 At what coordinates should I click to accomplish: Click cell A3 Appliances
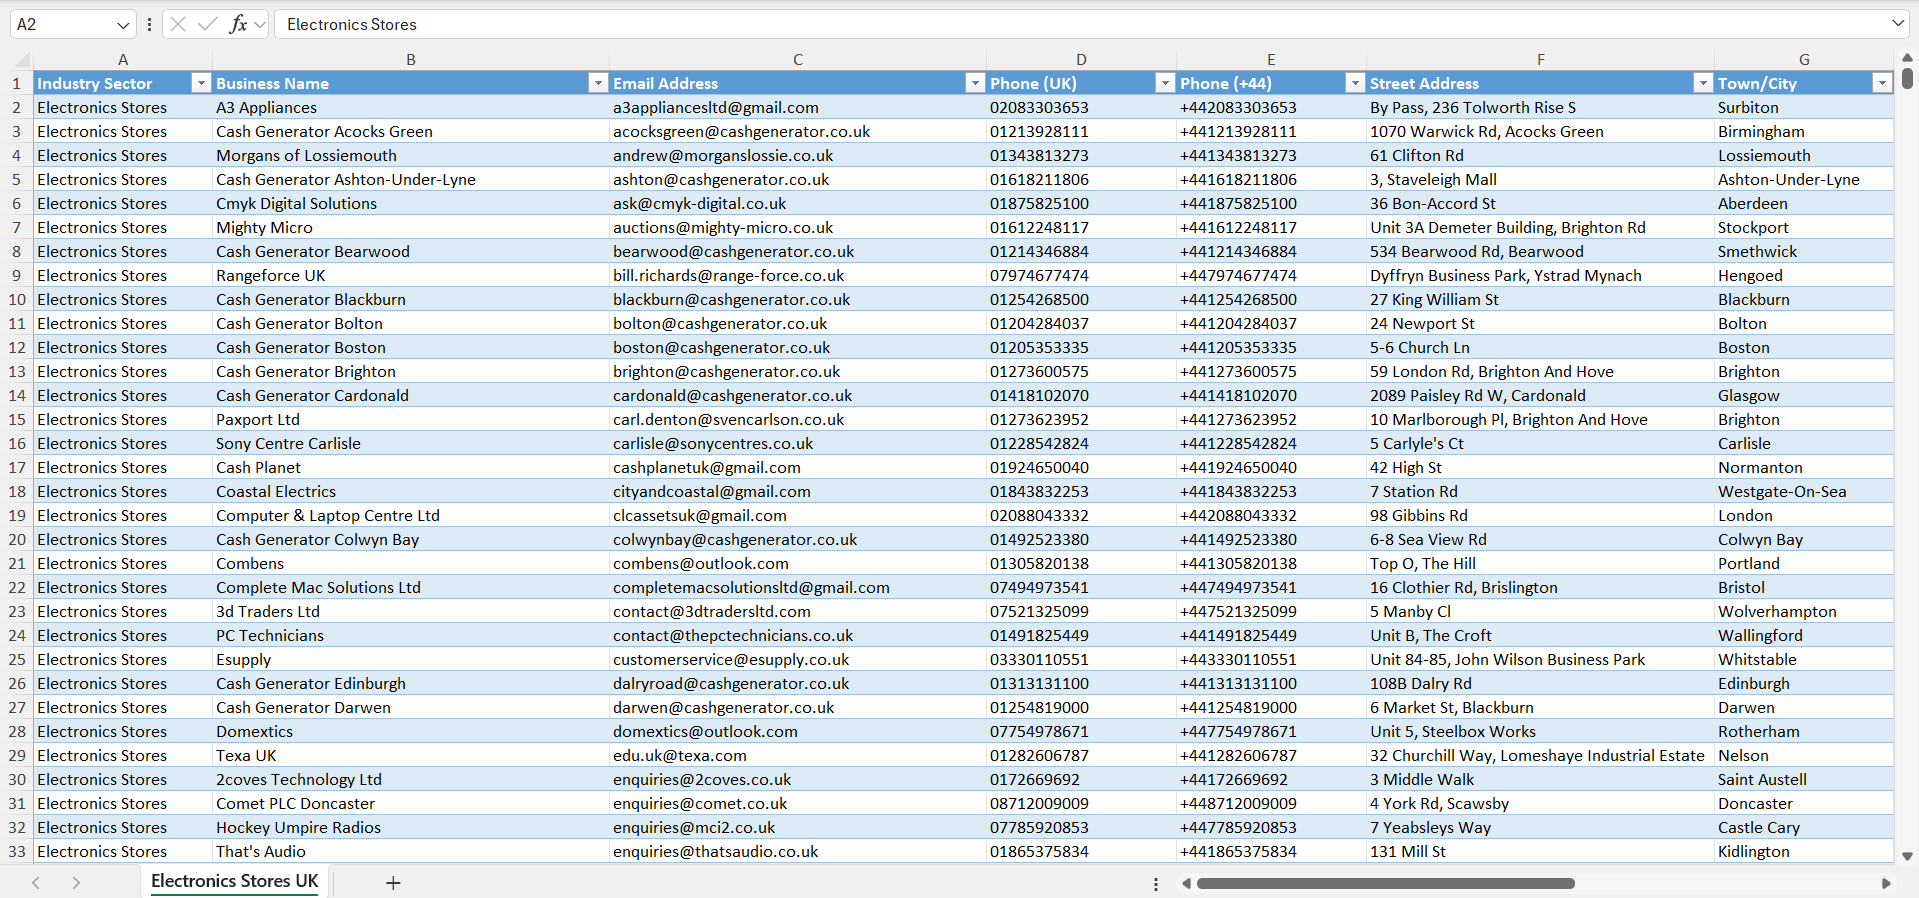point(411,107)
